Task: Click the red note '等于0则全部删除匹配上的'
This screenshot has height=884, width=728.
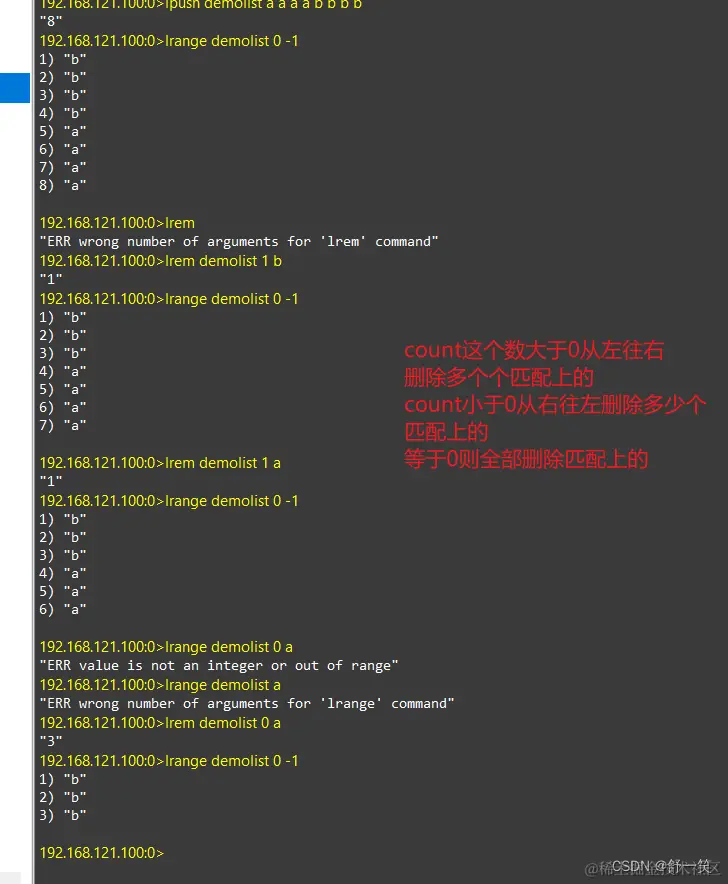Action: [x=526, y=459]
